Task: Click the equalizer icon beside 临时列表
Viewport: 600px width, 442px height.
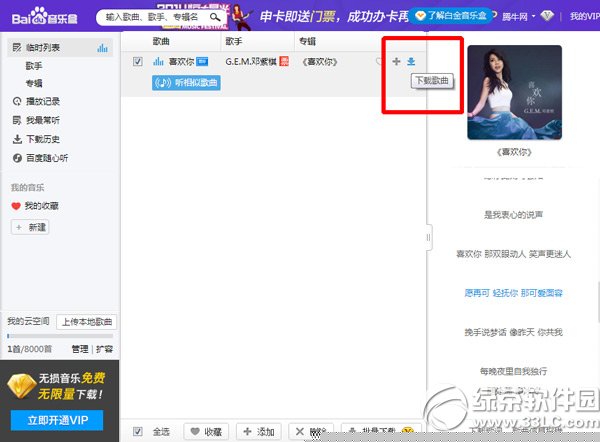Action: coord(102,48)
